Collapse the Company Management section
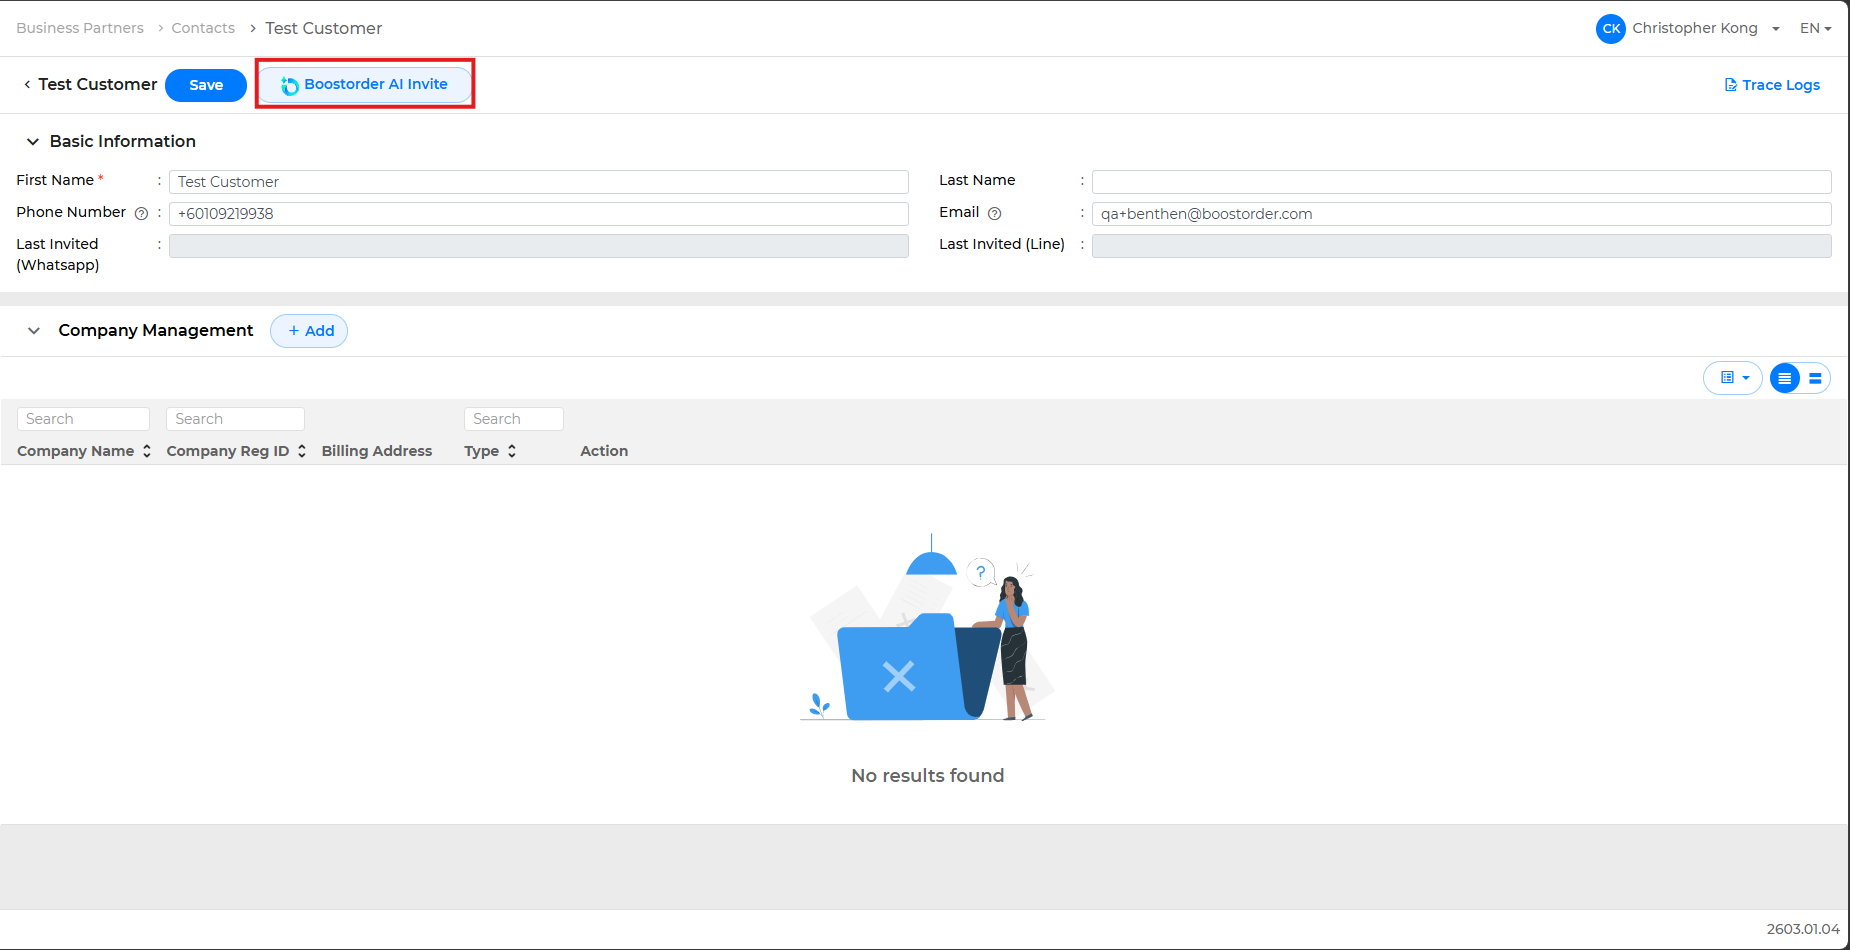 point(34,331)
